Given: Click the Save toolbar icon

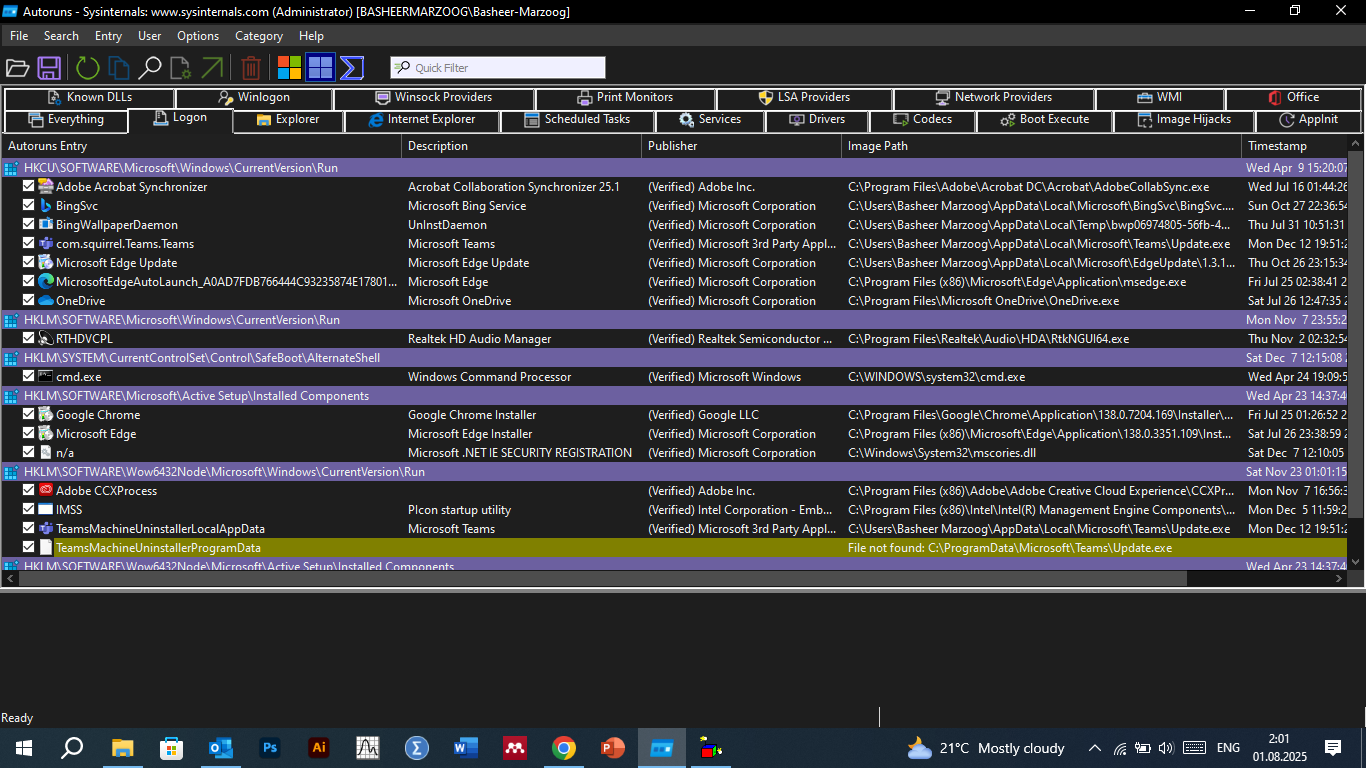Looking at the screenshot, I should 49,68.
